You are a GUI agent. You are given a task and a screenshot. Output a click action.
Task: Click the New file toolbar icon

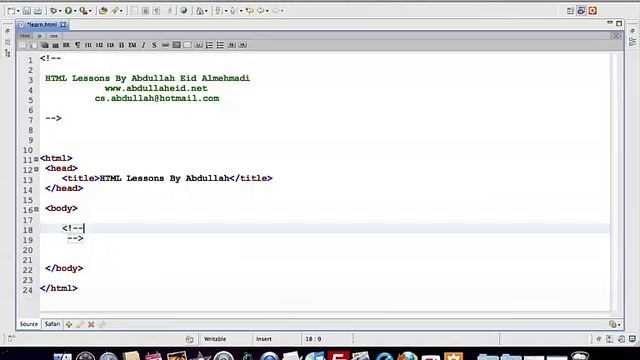pos(11,11)
